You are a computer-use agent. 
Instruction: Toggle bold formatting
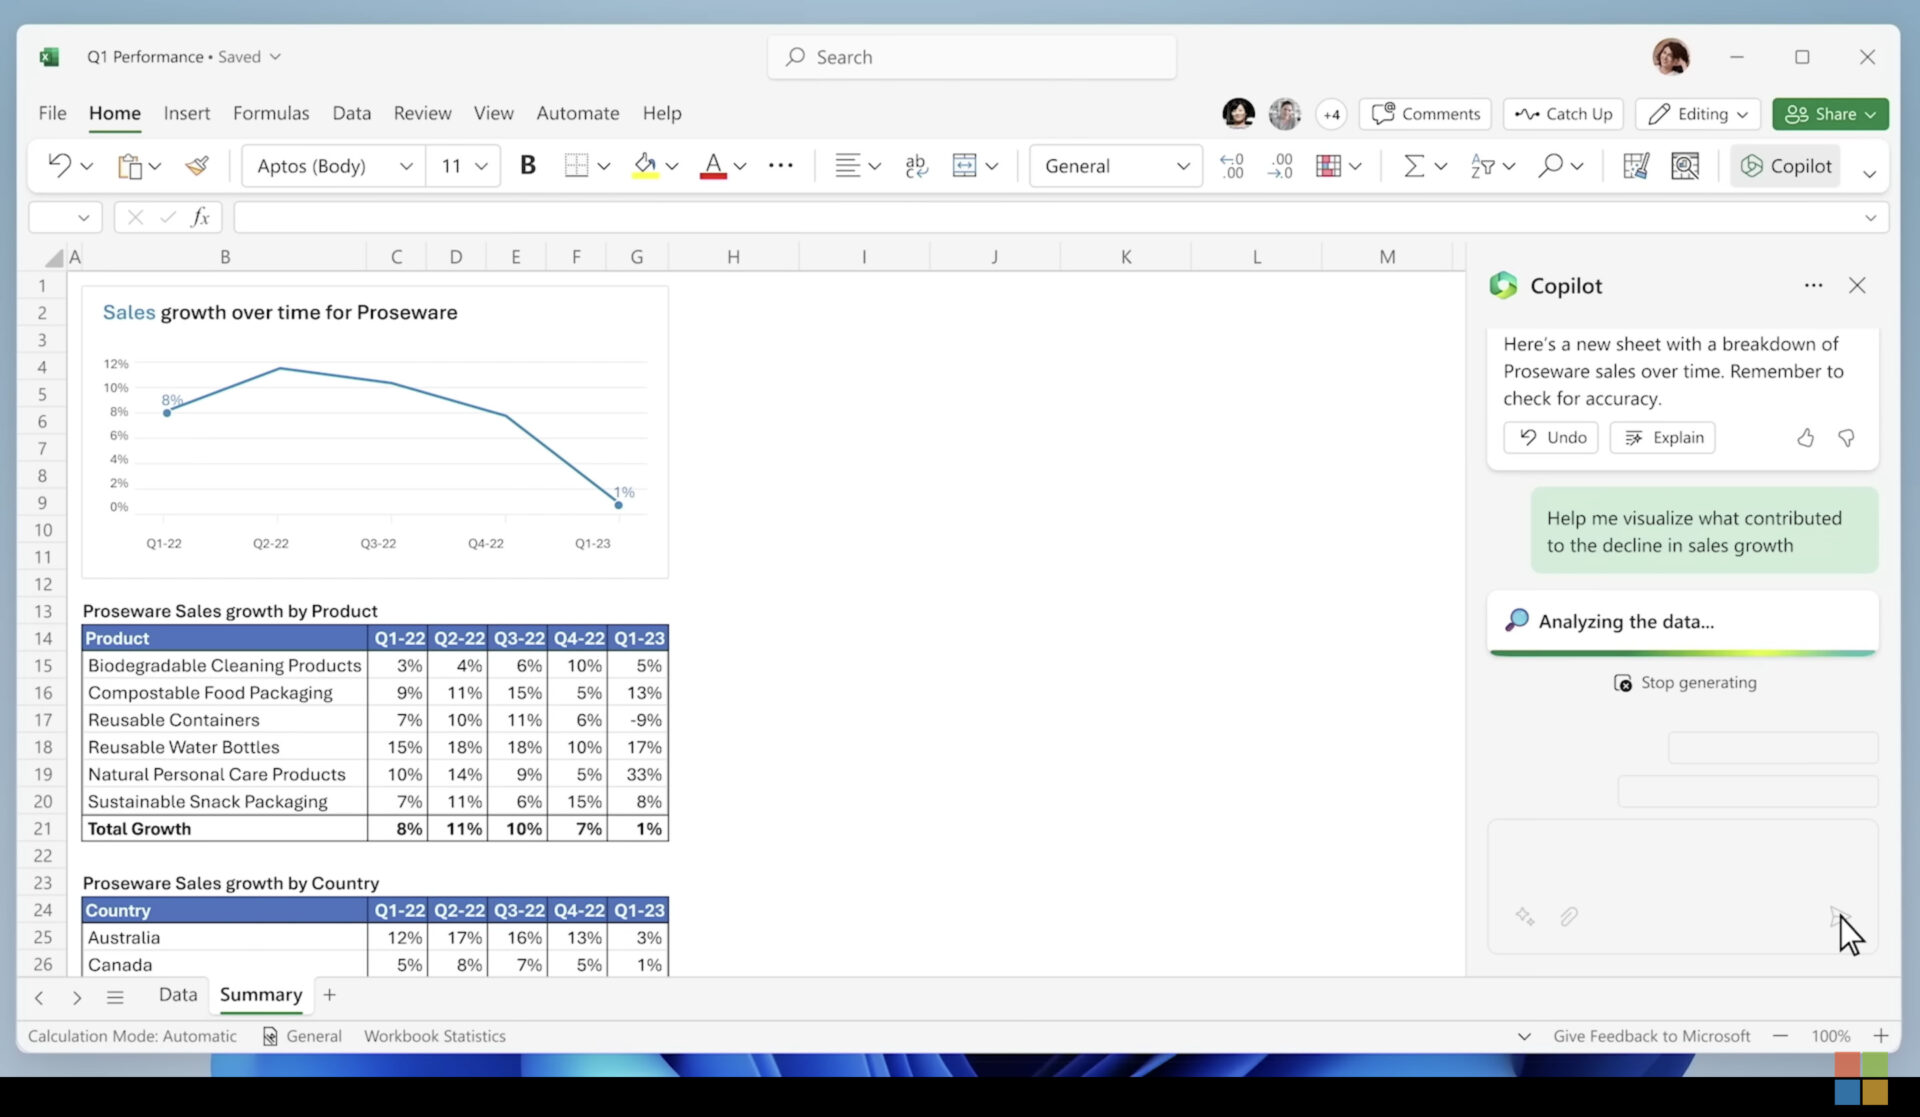(528, 166)
